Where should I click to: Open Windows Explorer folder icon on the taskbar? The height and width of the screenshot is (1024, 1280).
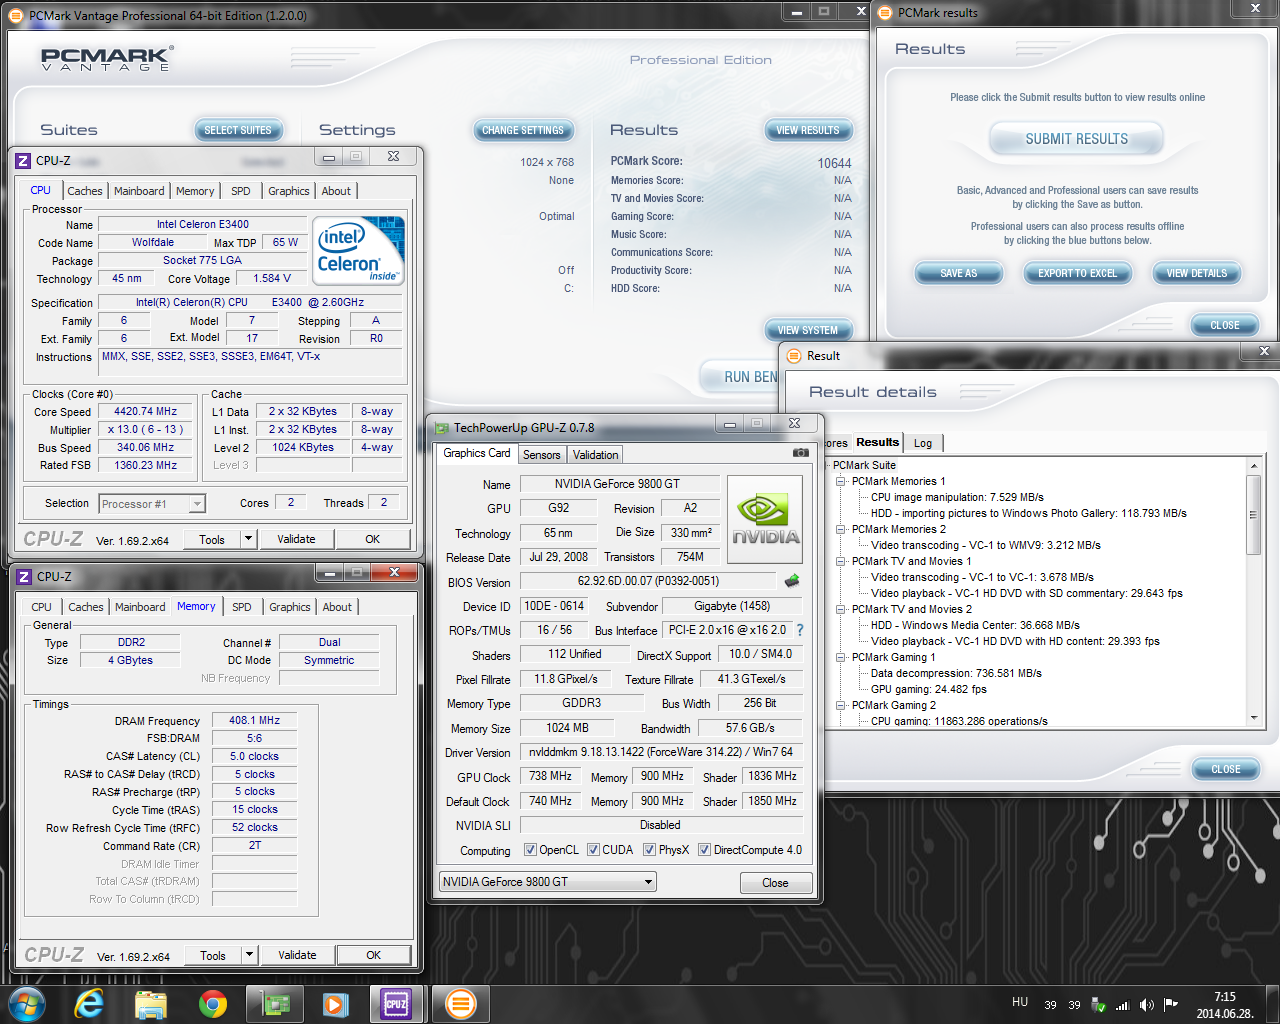point(151,1004)
